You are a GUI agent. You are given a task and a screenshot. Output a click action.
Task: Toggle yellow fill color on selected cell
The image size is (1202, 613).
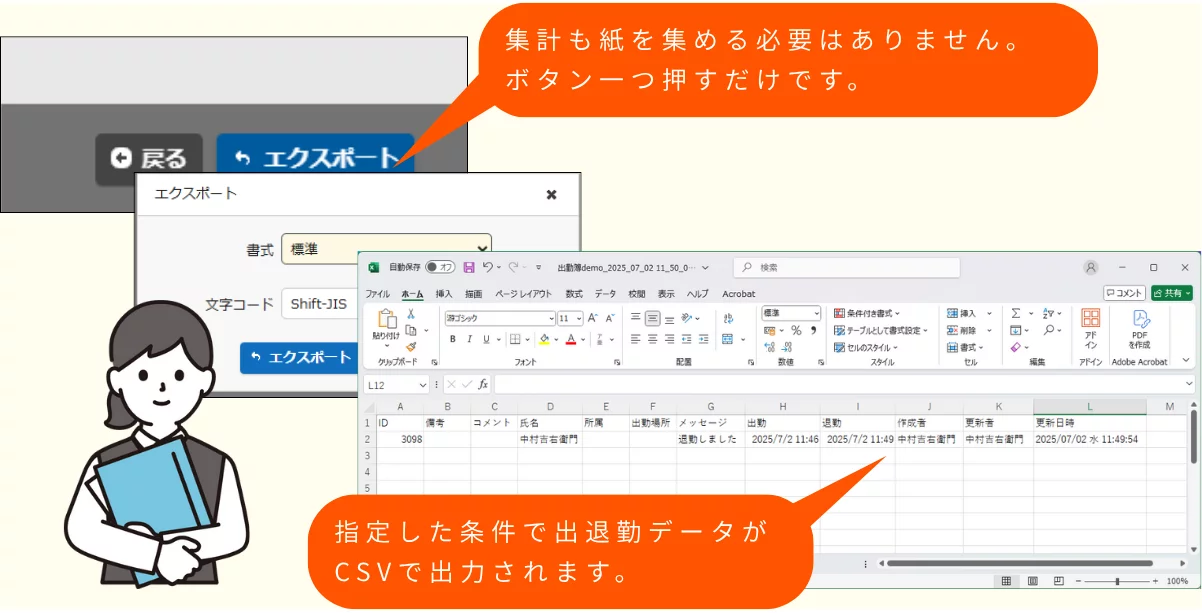point(544,339)
